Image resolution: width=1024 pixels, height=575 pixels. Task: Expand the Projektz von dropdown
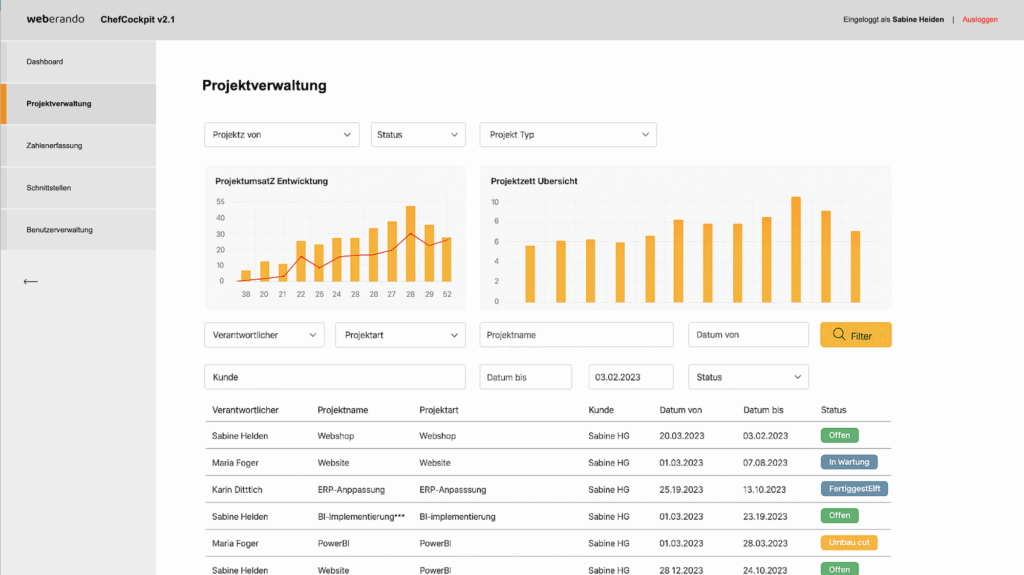[x=281, y=134]
